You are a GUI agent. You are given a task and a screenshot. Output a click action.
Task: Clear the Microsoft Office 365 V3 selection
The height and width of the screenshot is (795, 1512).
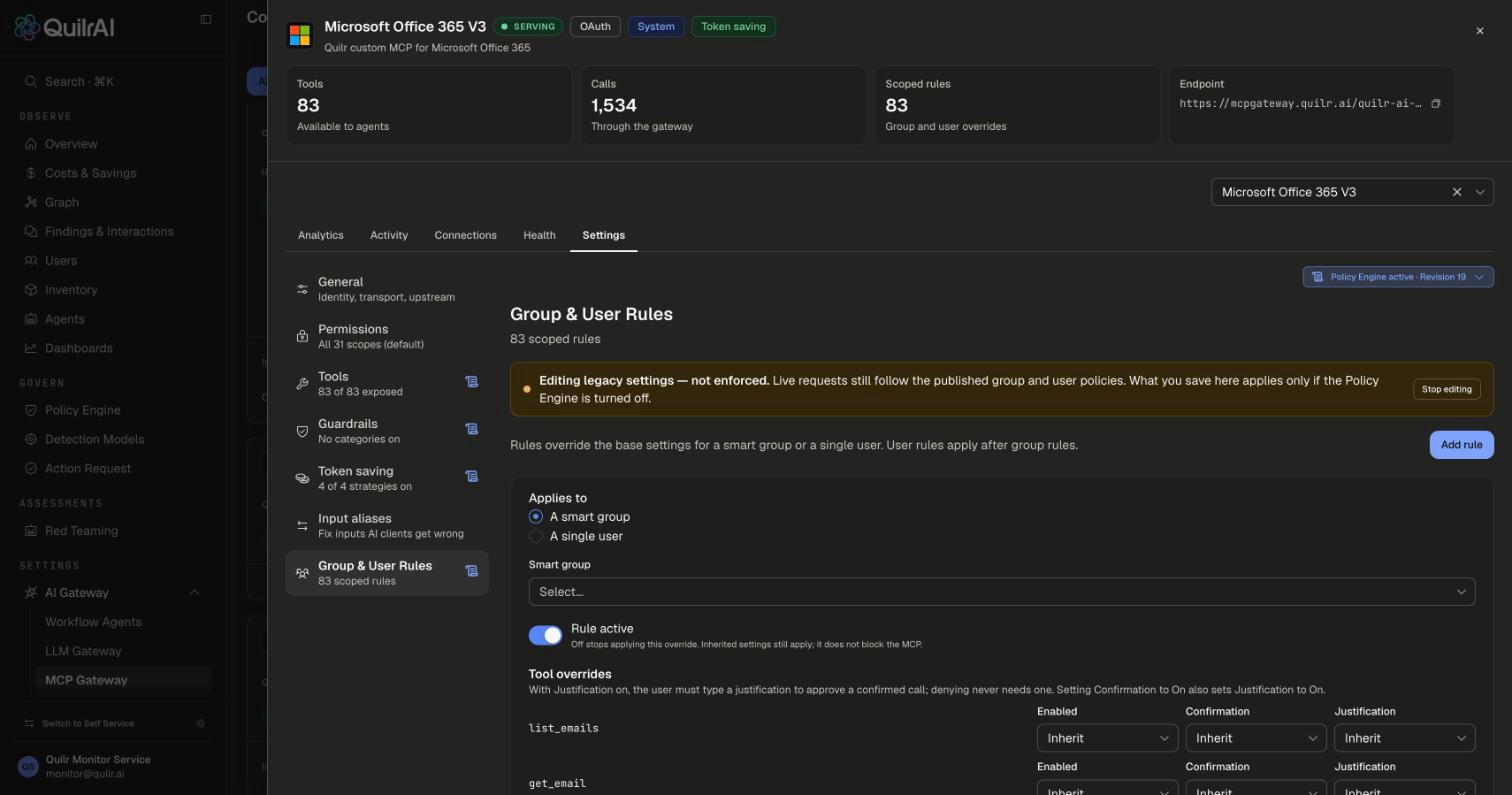pos(1457,192)
